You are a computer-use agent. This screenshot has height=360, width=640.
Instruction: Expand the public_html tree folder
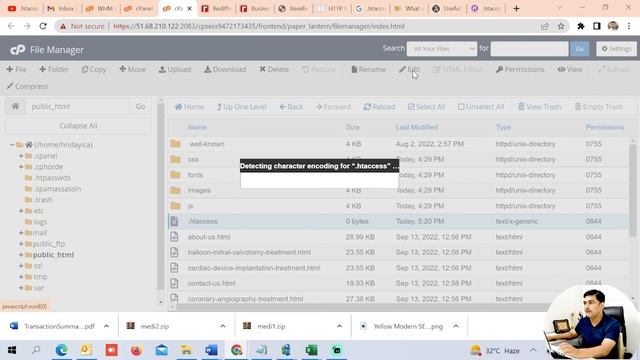coord(21,255)
